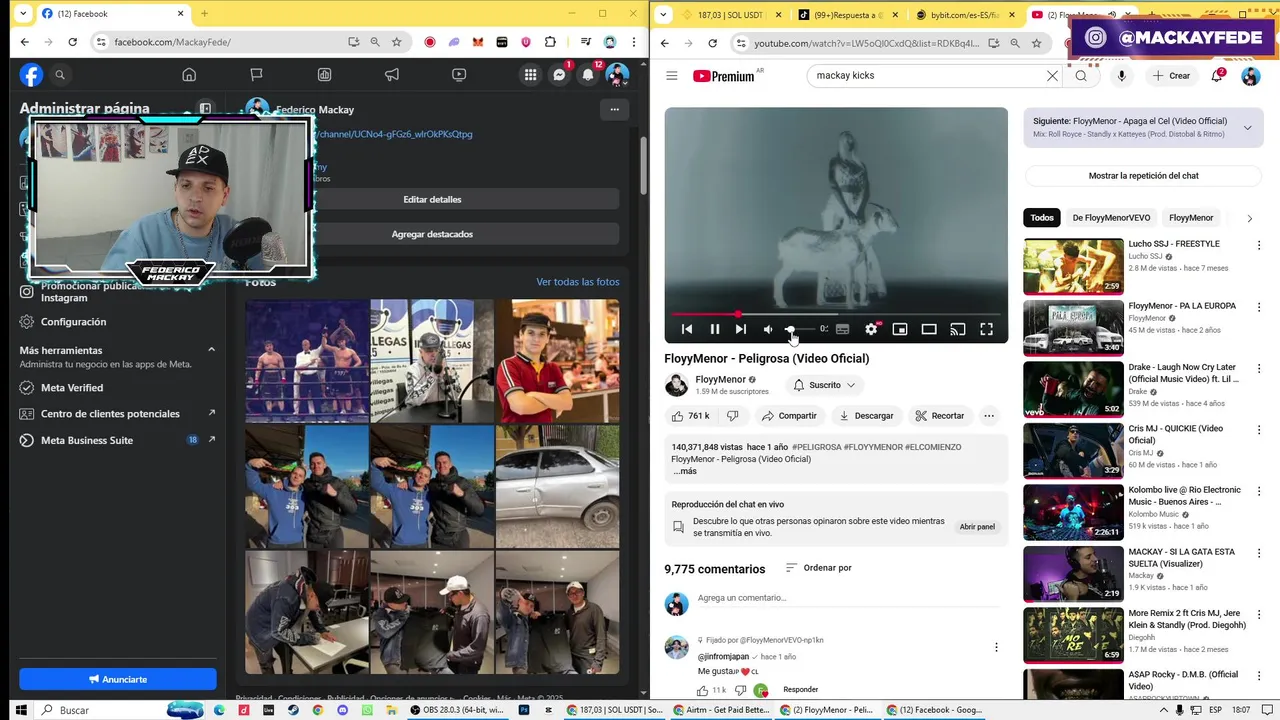Open Facebook apps grid menu
Screen dimensions: 1280x720
(x=530, y=75)
